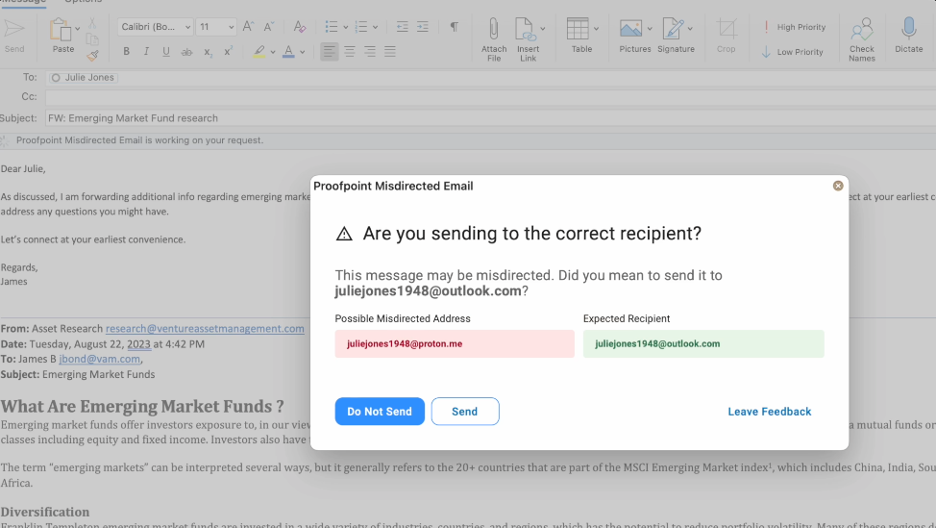
Task: Apply the yellow text highlight color
Action: (x=259, y=52)
